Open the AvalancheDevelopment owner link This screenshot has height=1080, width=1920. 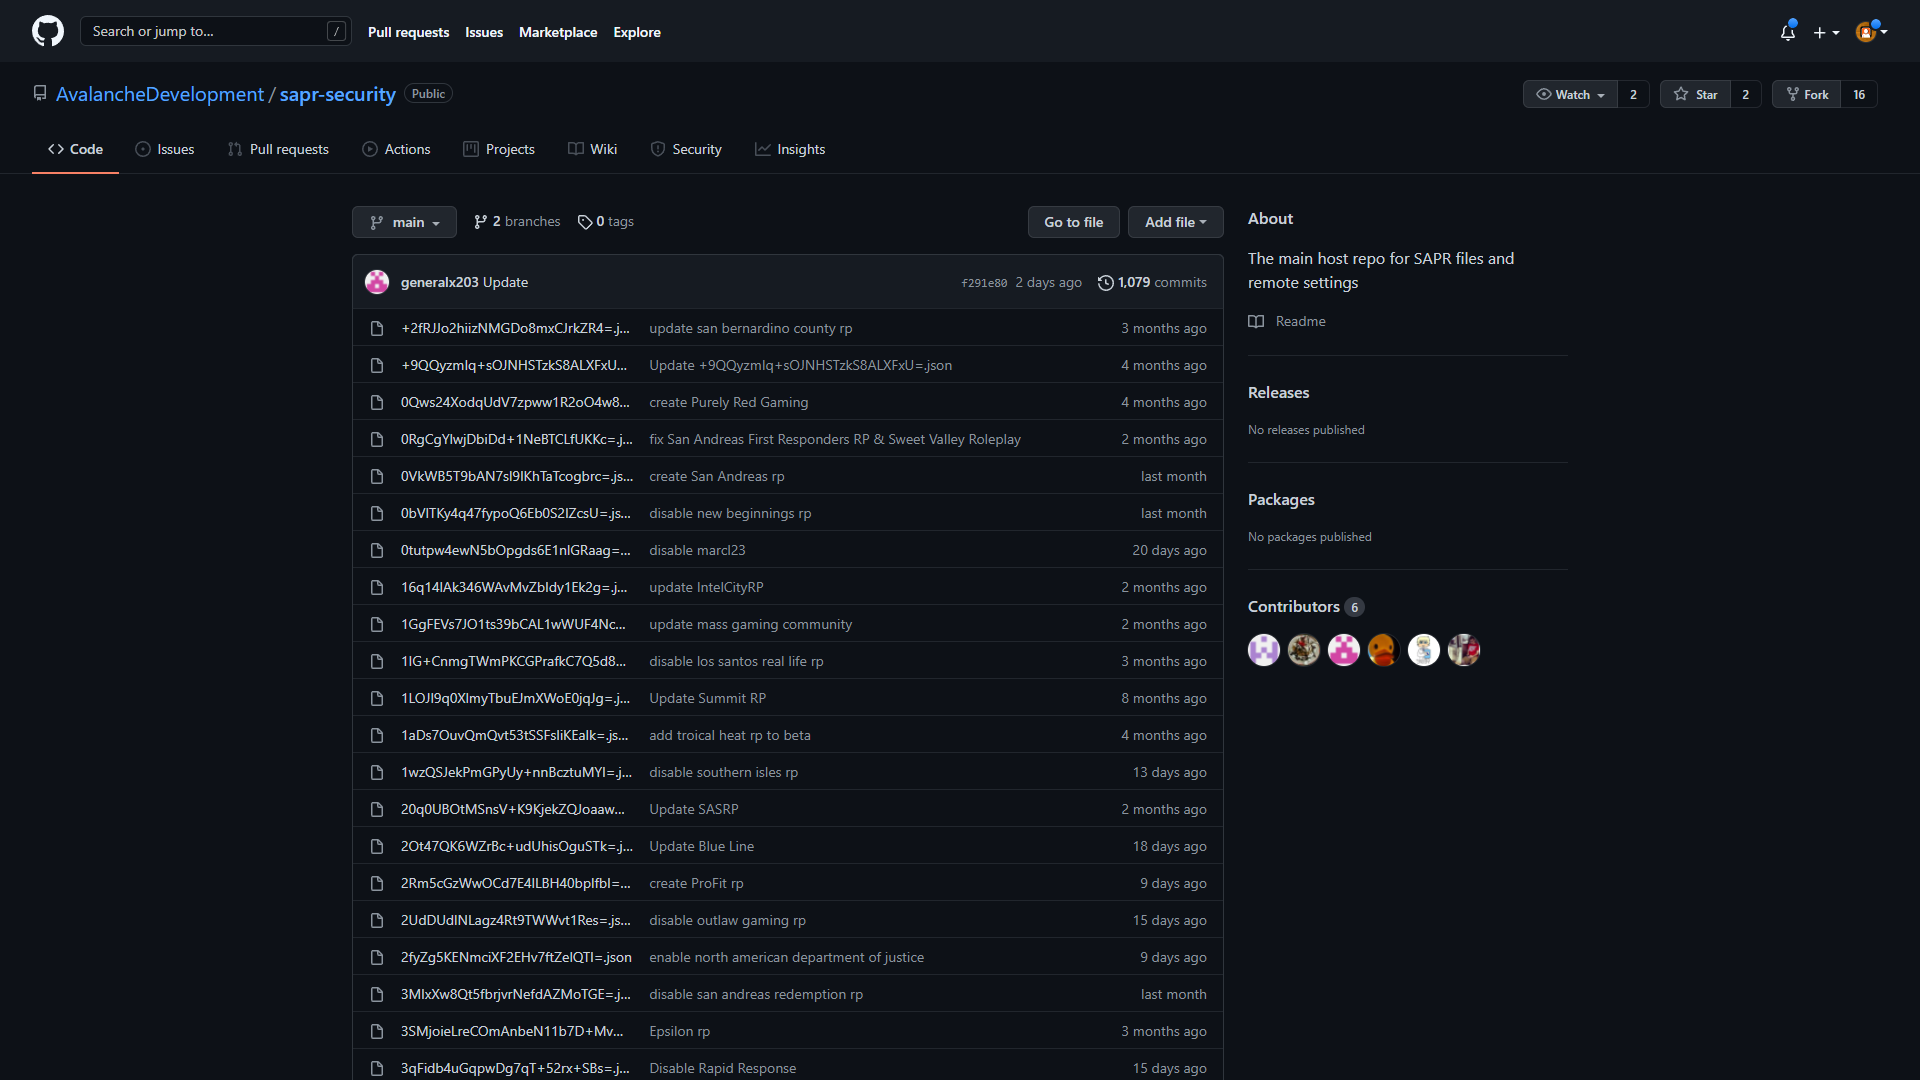[160, 94]
